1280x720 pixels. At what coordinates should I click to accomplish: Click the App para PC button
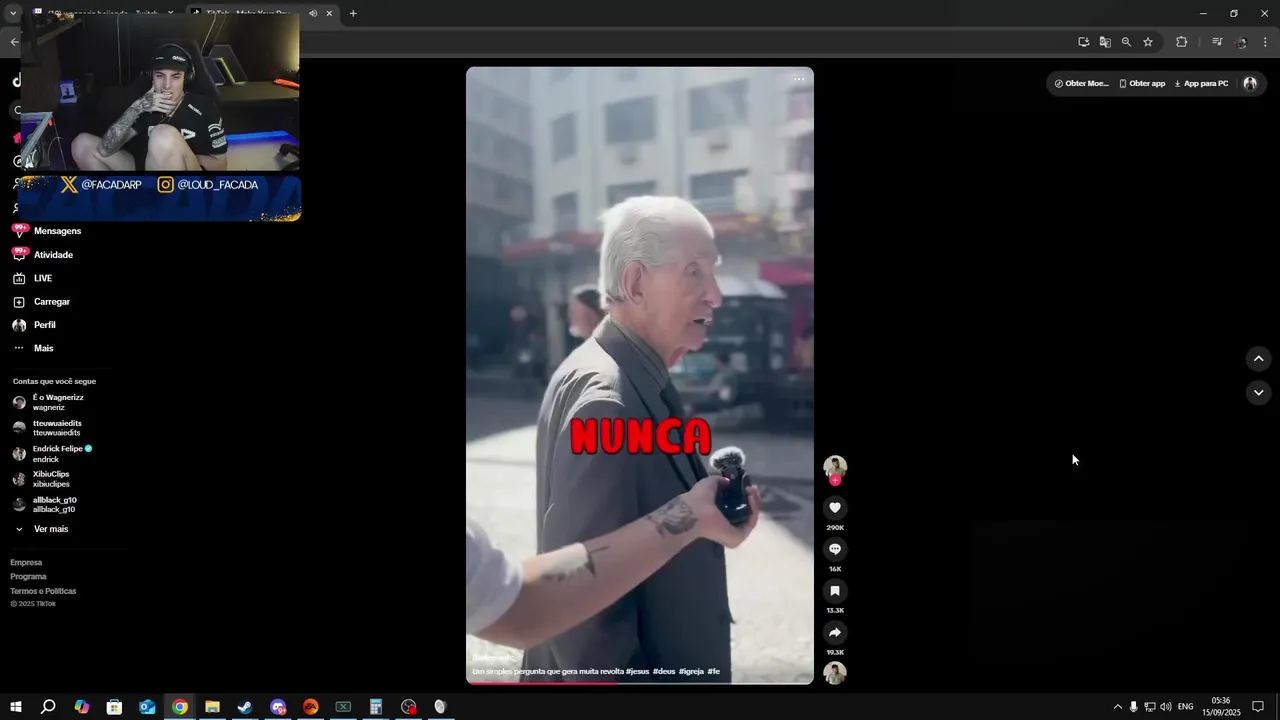(x=1201, y=84)
